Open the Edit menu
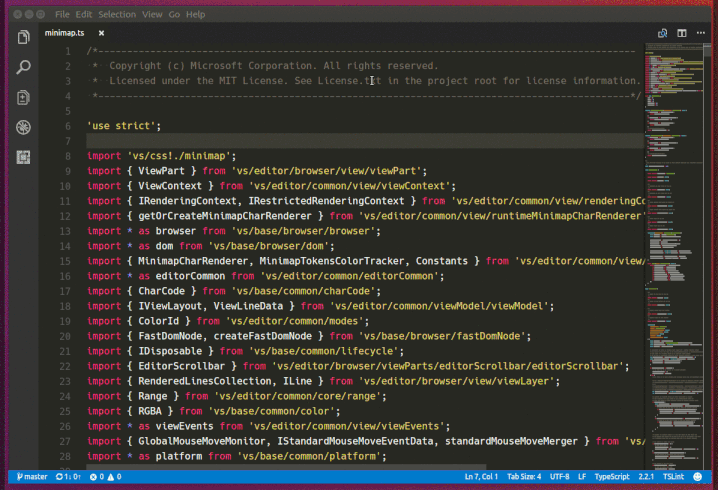Viewport: 718px width, 490px height. point(84,15)
